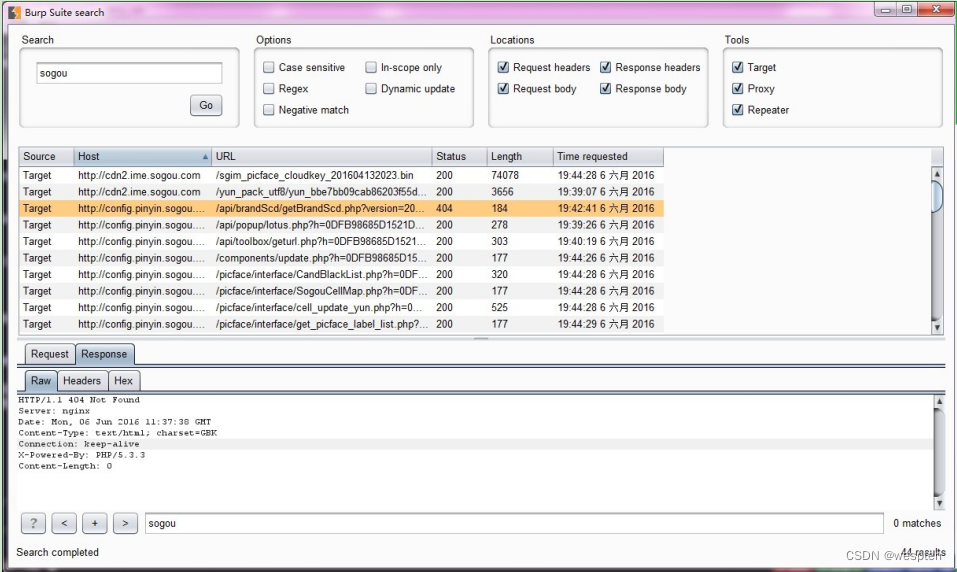Viewport: 957px width, 572px height.
Task: Select row with cell_update_yun.php URL
Action: click(341, 307)
